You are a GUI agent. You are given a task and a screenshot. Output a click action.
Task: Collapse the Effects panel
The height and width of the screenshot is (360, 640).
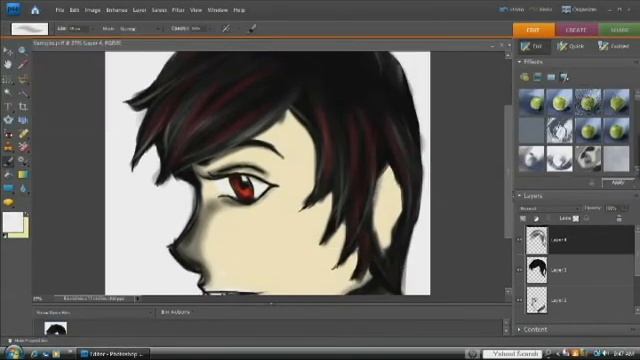tap(520, 62)
